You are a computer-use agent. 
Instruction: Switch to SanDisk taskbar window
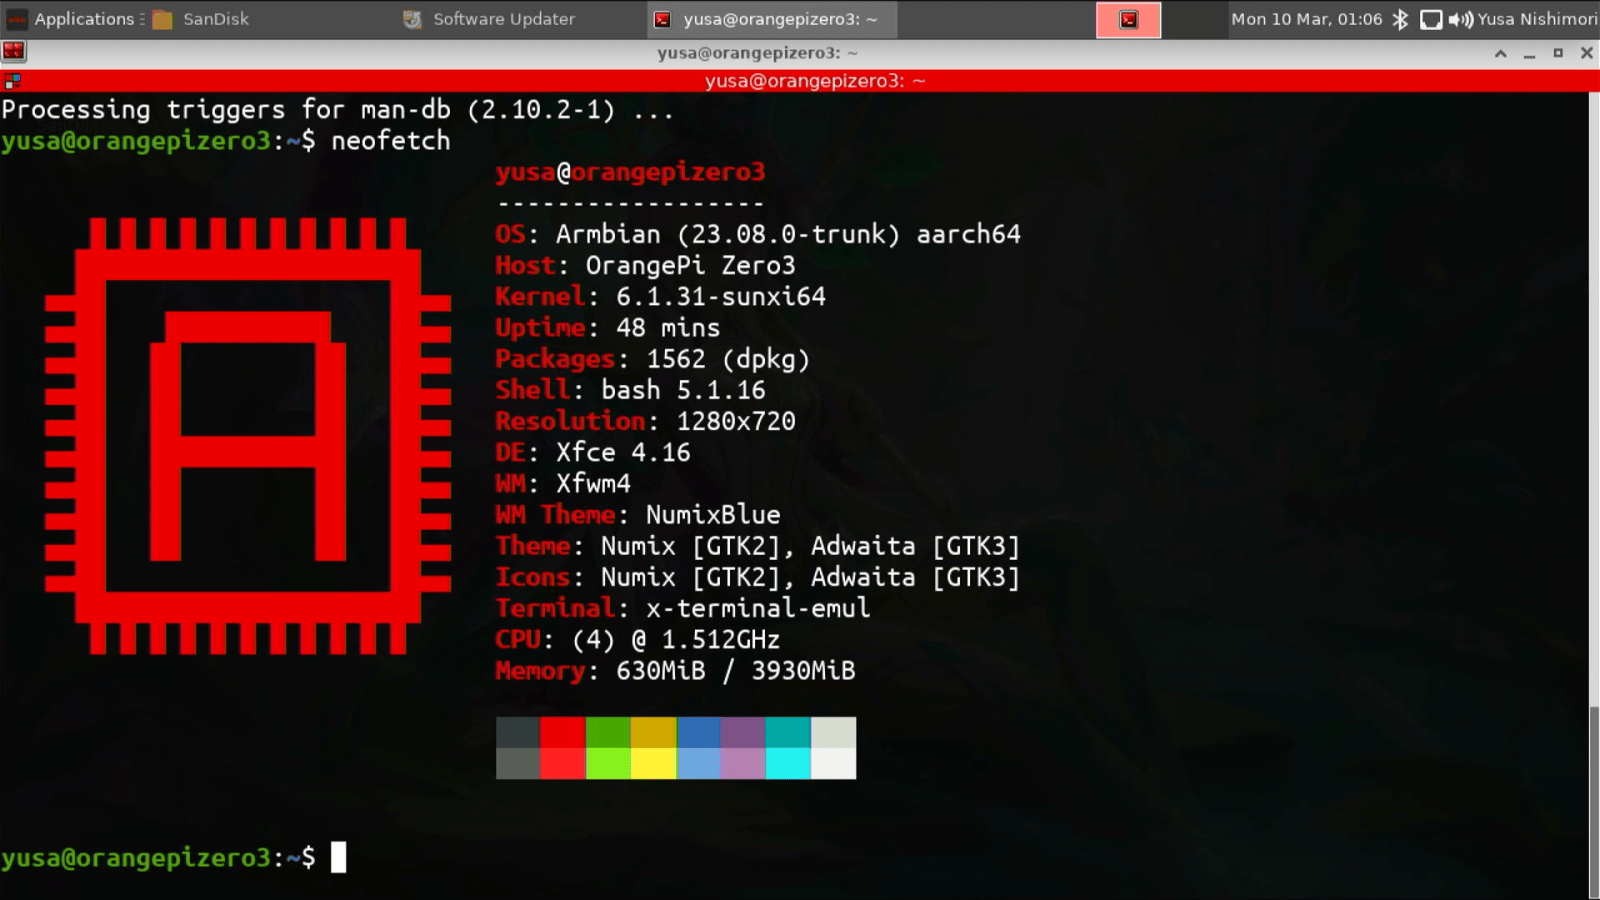[x=201, y=19]
